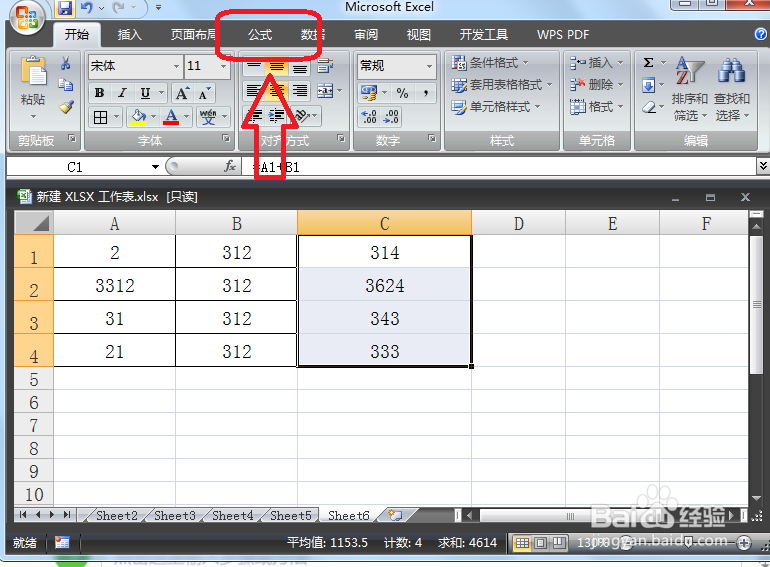770x567 pixels.
Task: Open number format dropdown 常规
Action: click(x=429, y=66)
